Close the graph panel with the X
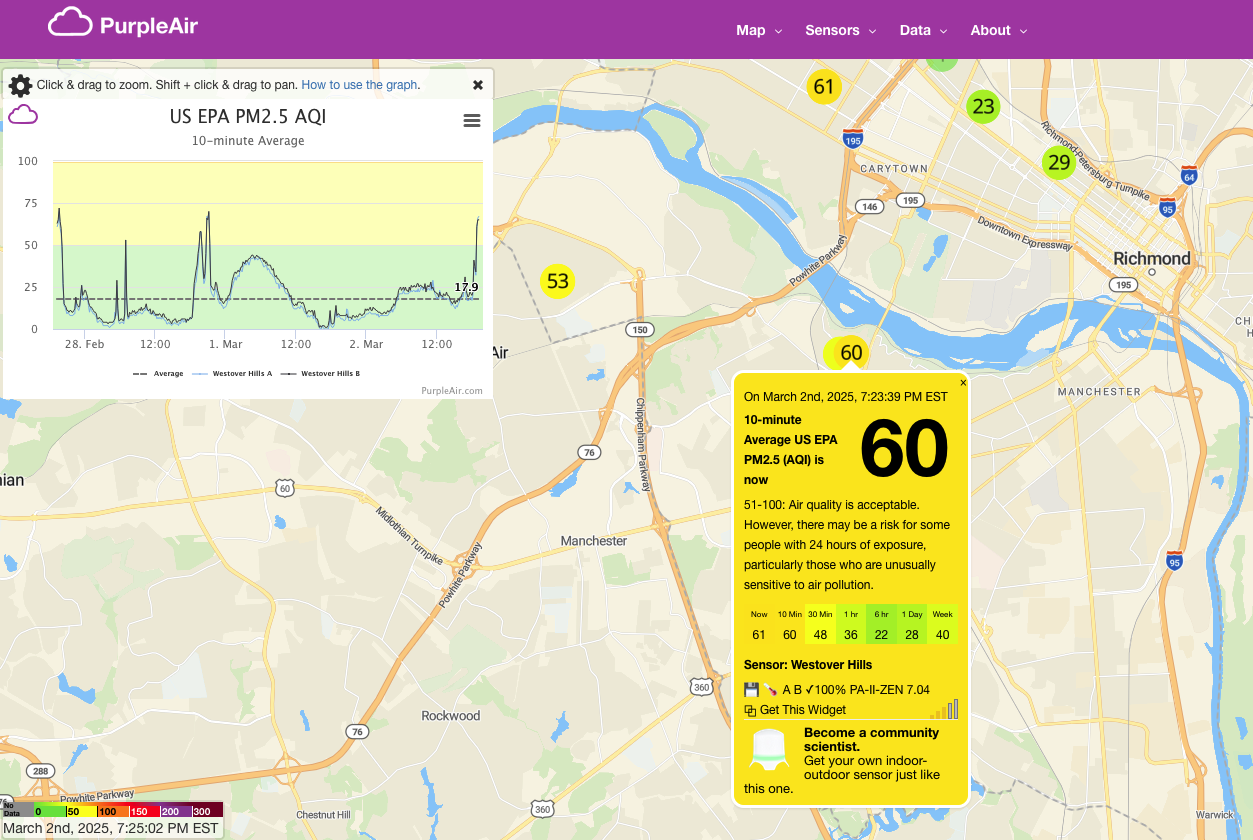This screenshot has height=840, width=1253. click(x=478, y=85)
